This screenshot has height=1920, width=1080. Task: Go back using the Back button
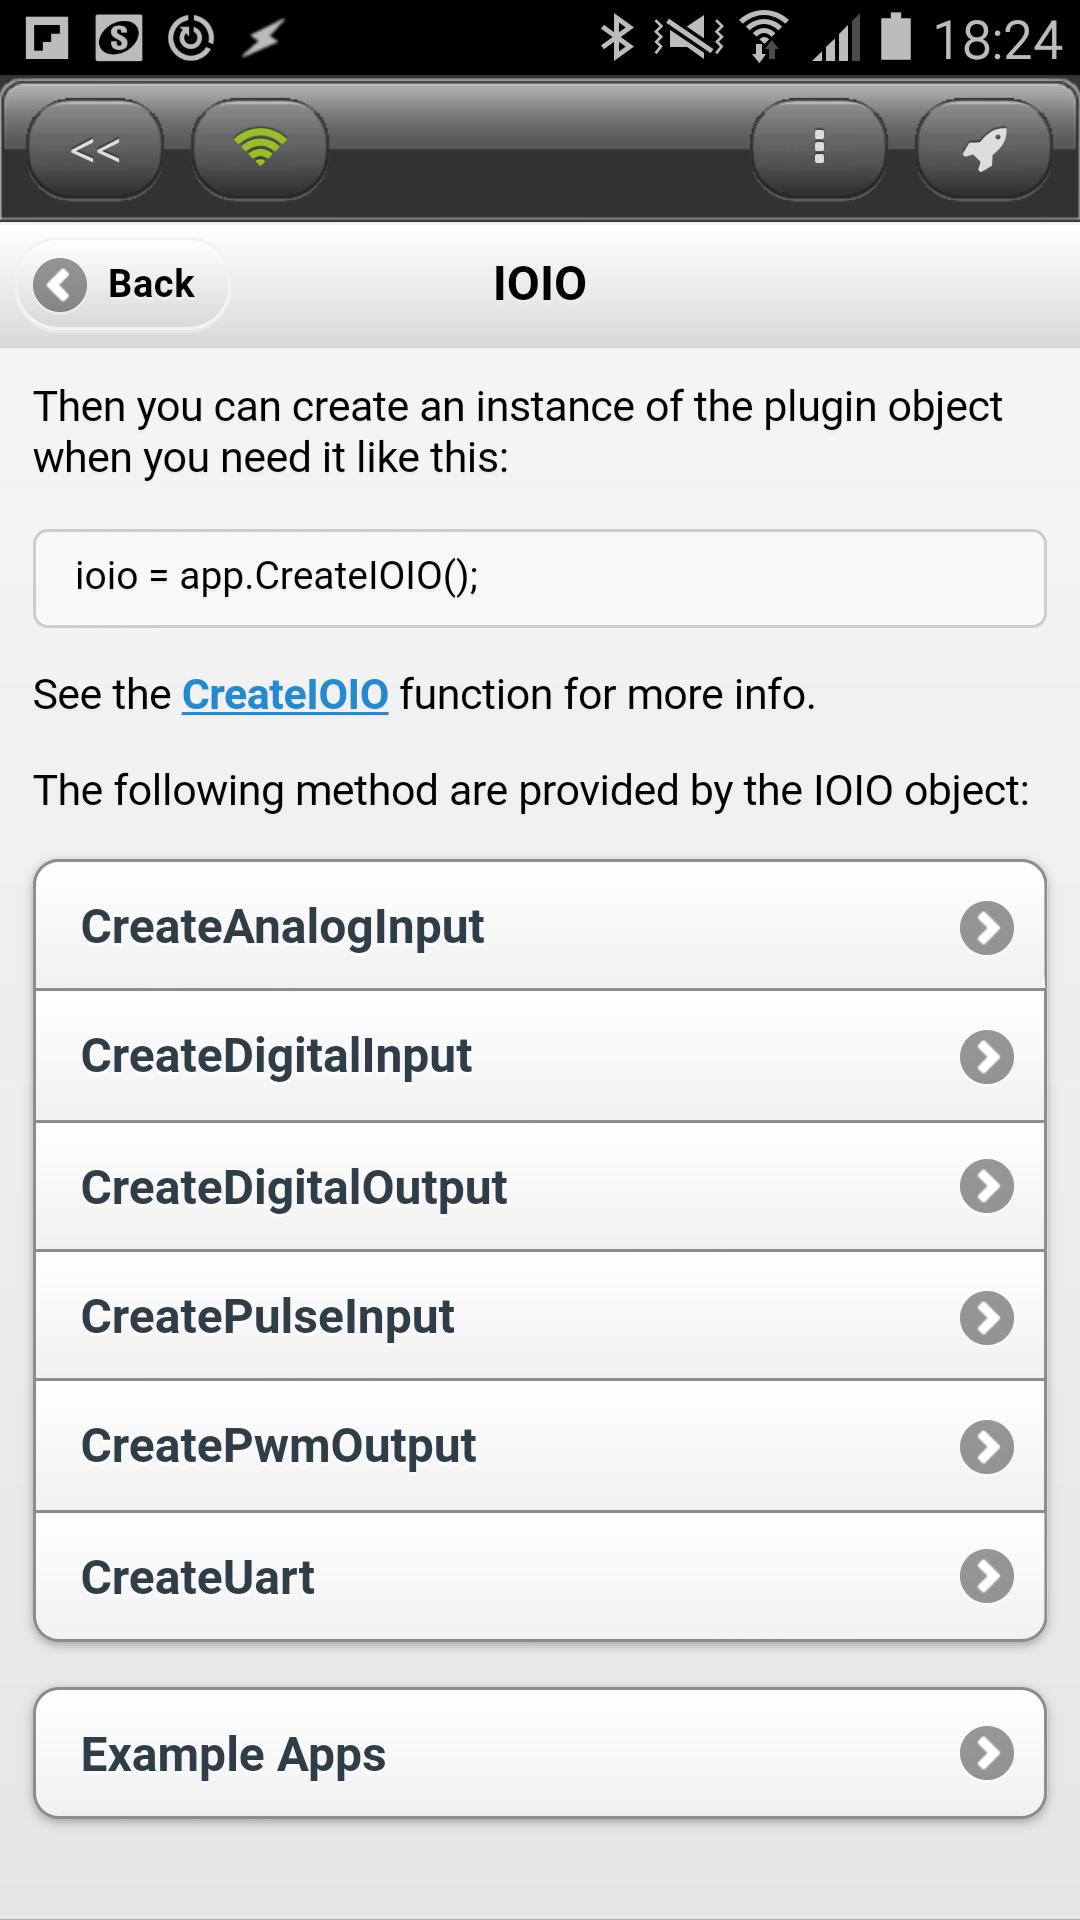coord(123,285)
